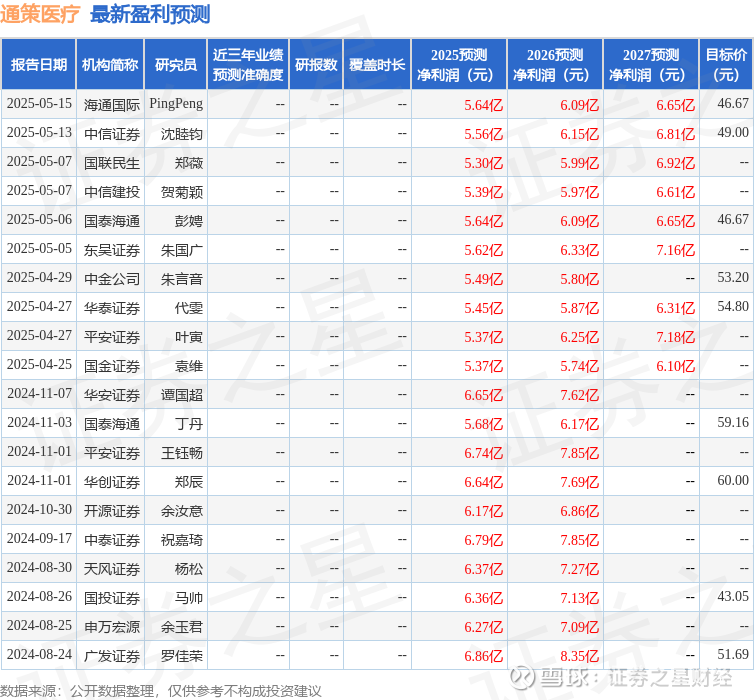
Task: Click date 2024-09-17 cell
Action: pos(39,538)
